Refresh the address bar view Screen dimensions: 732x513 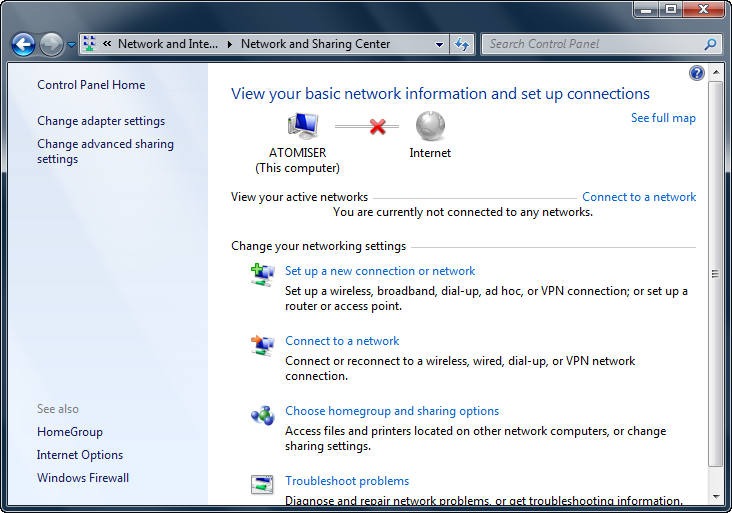click(x=462, y=44)
